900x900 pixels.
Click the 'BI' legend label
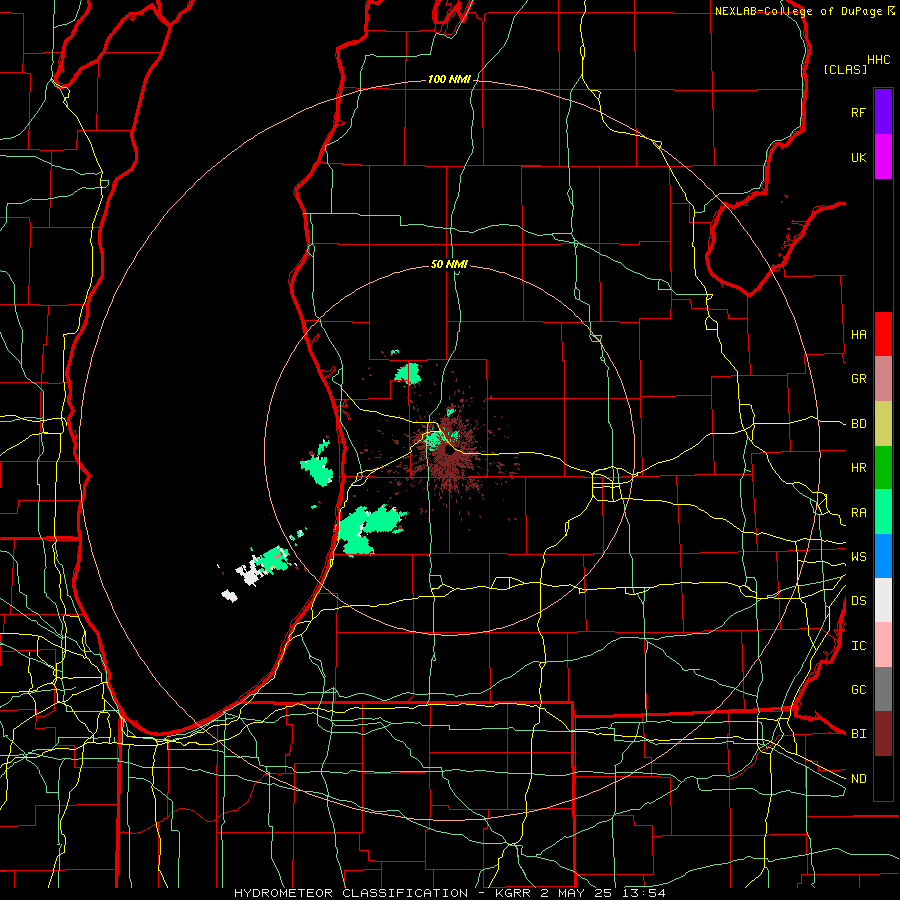coord(858,734)
